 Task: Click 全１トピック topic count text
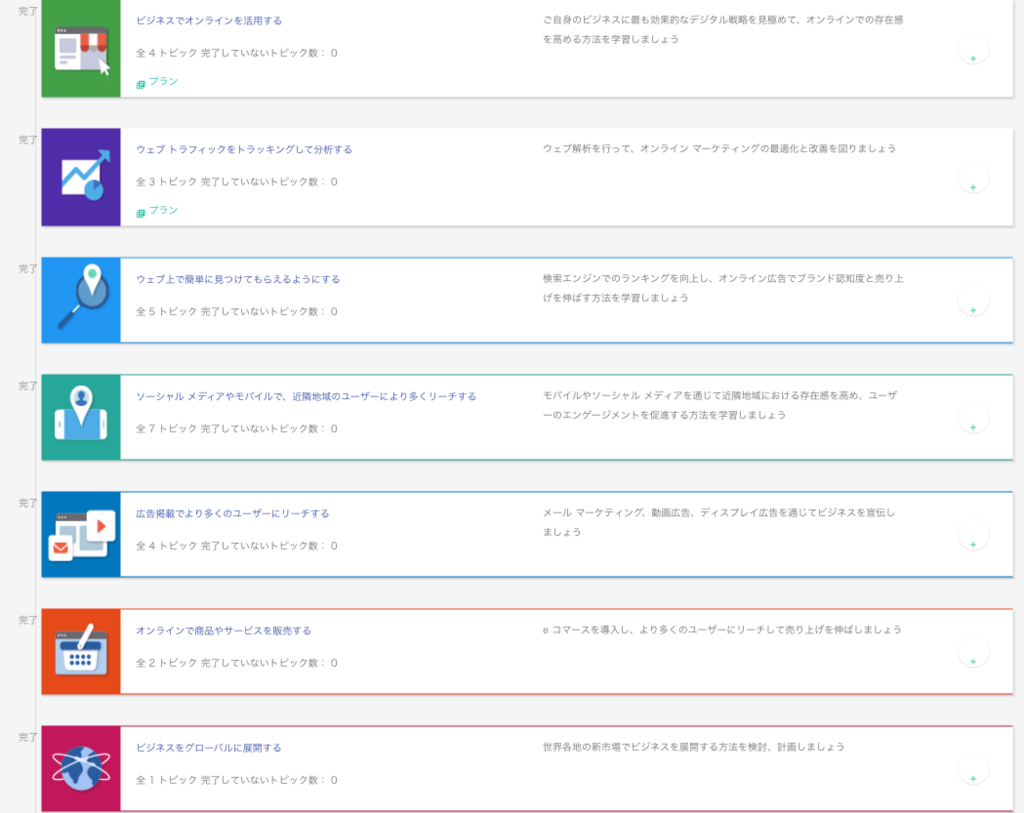pyautogui.click(x=167, y=780)
